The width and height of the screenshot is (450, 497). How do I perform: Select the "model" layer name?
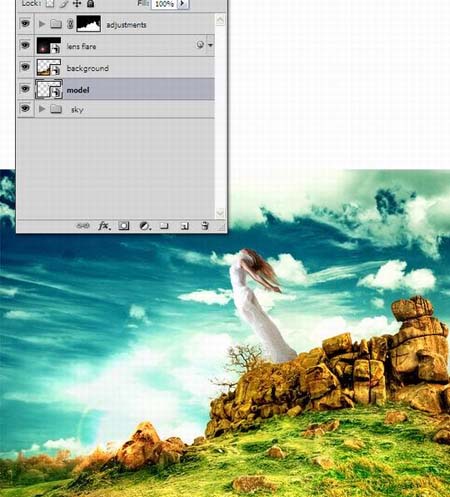[x=78, y=90]
